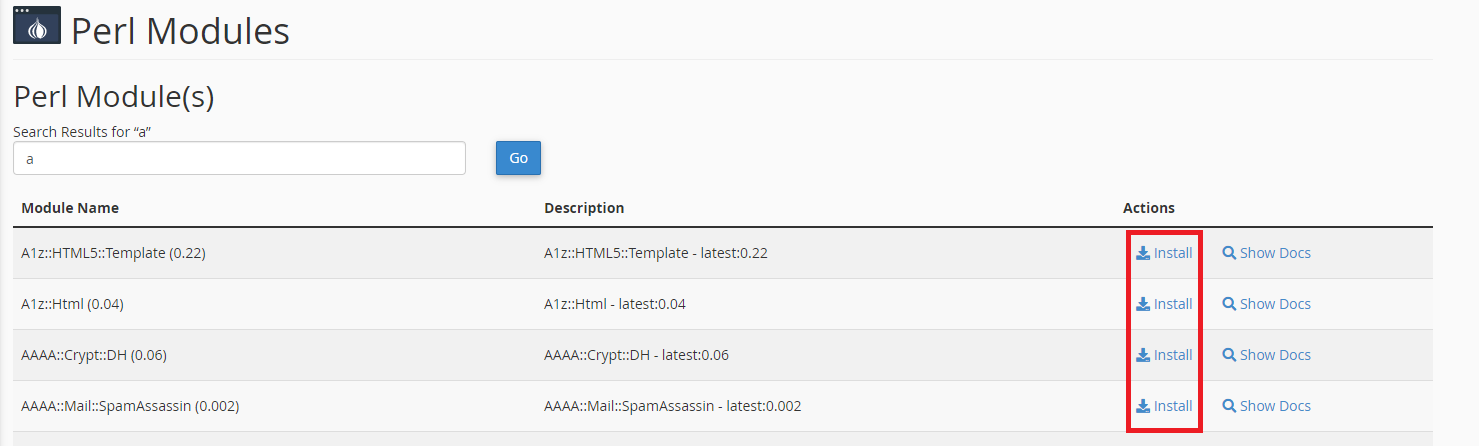Show Docs for AAAA::Mail::SpamAssassin
1479x446 pixels.
(1266, 406)
